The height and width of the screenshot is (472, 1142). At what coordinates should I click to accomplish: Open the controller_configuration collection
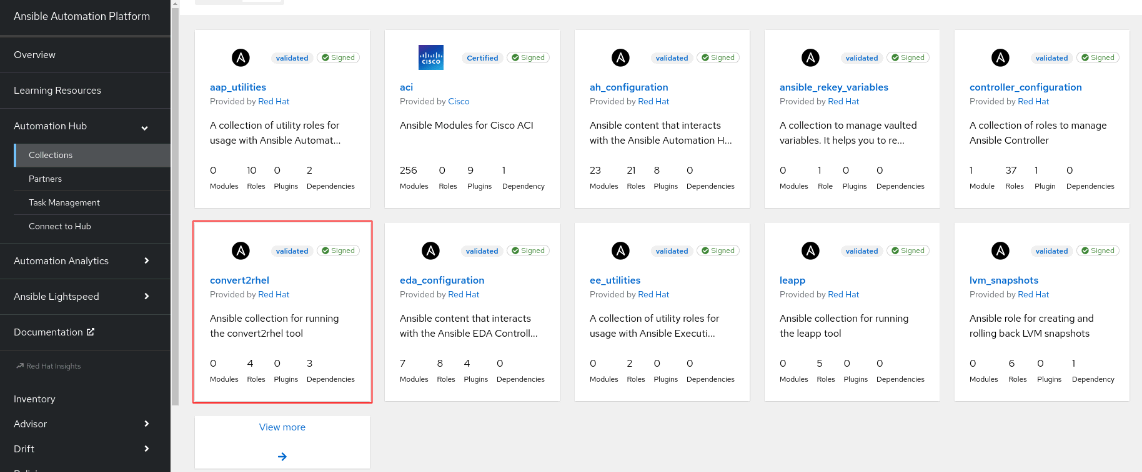(1025, 87)
